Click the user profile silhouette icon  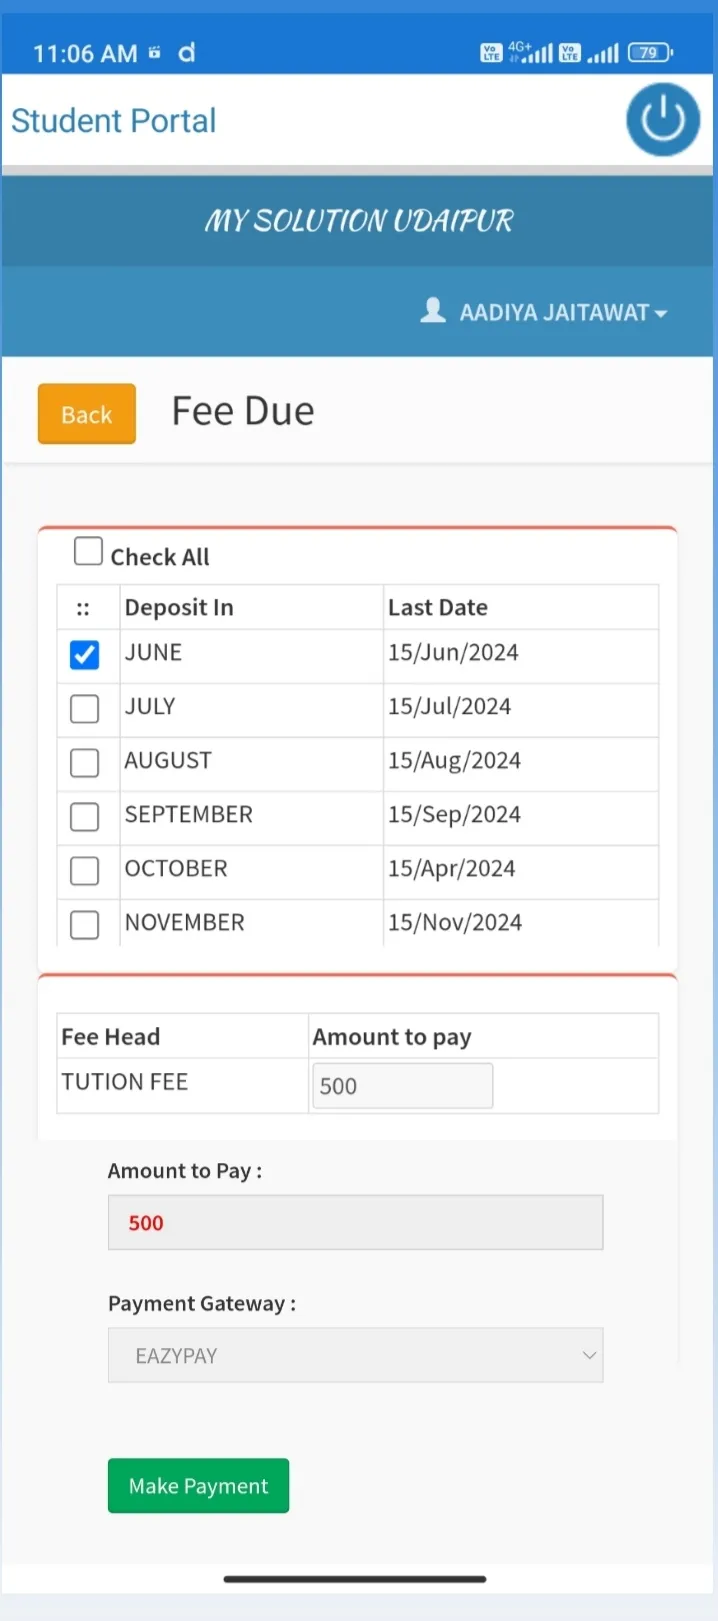(x=433, y=311)
